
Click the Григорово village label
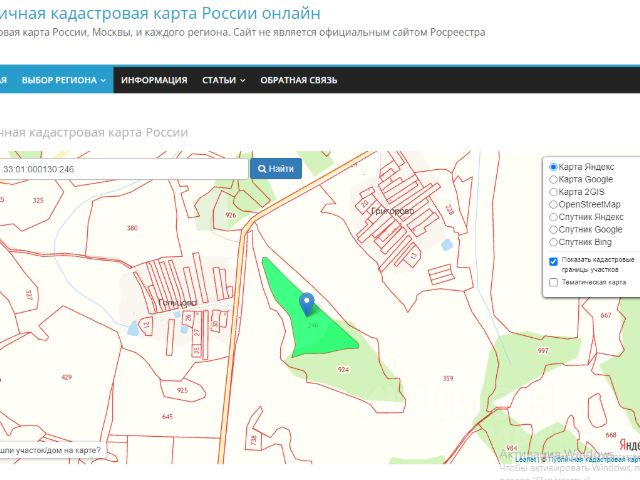tap(392, 211)
